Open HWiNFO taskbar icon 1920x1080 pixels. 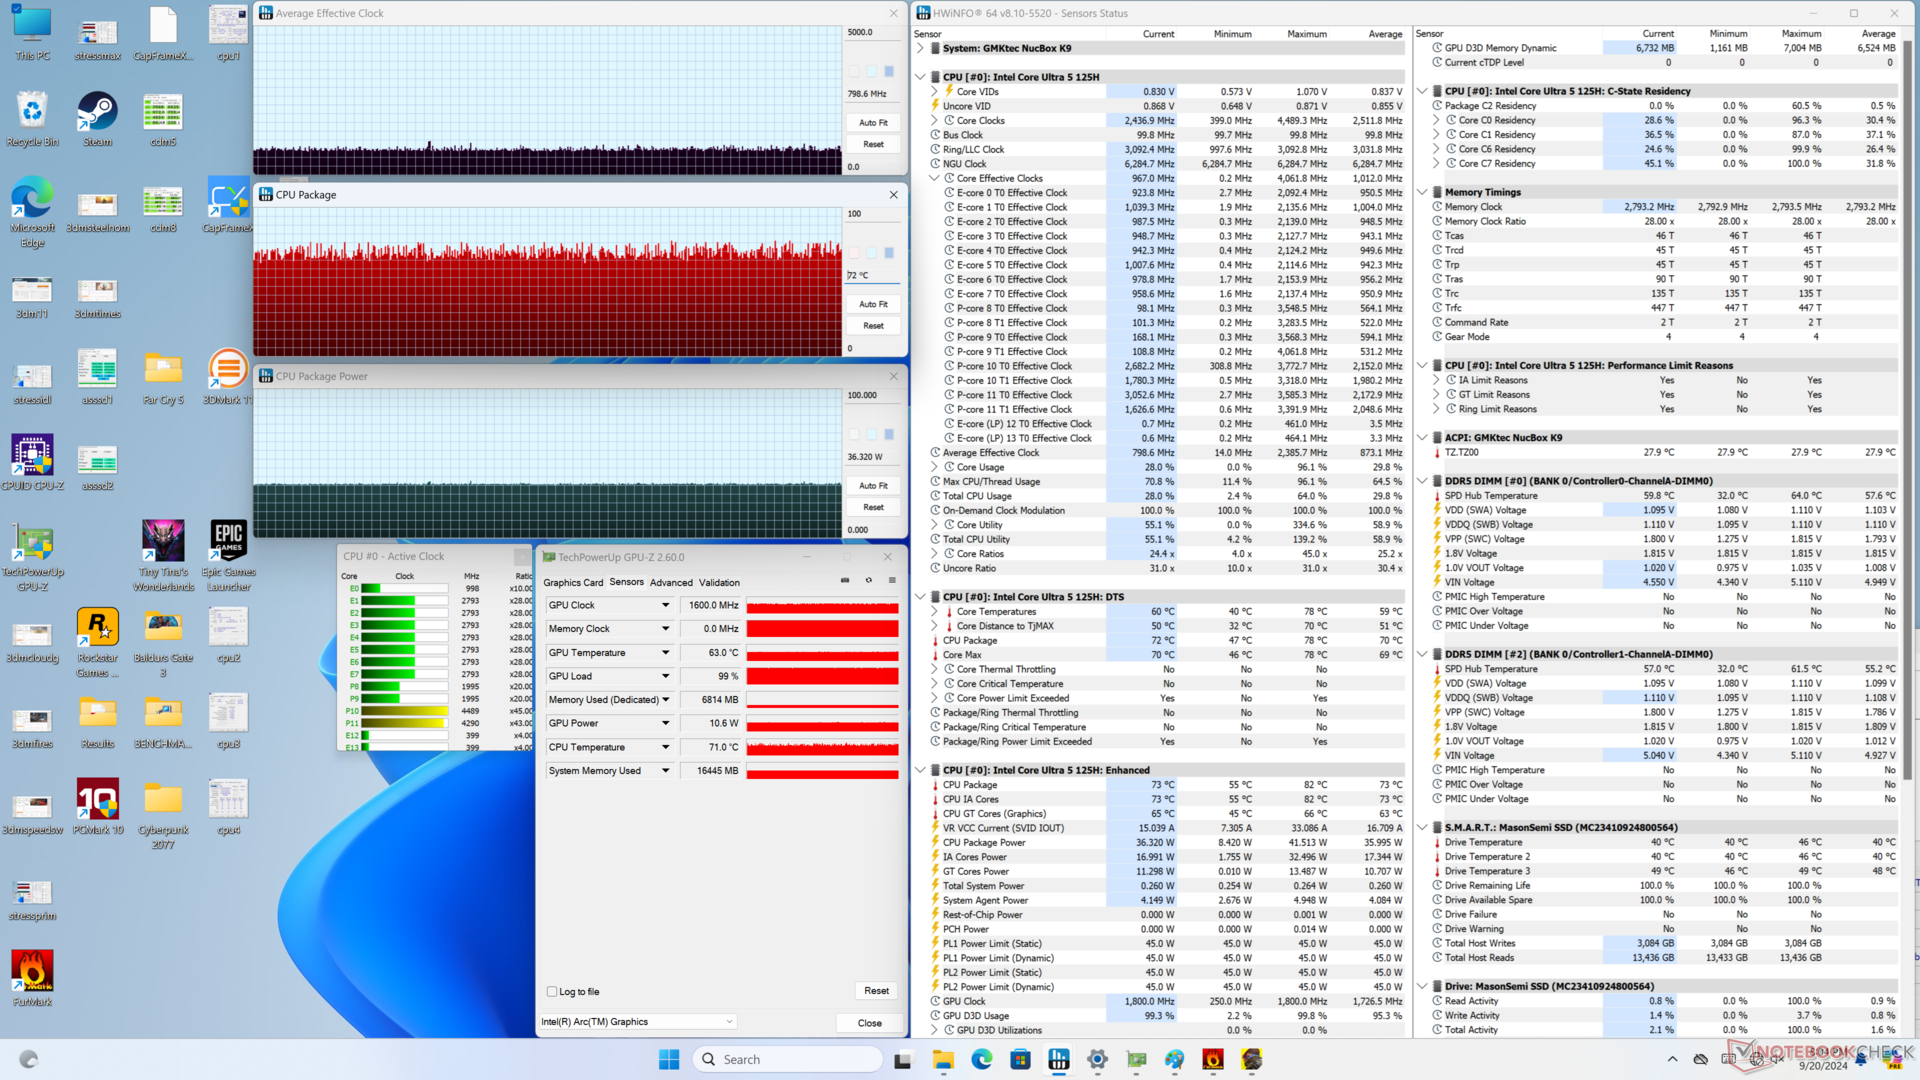(x=1059, y=1059)
